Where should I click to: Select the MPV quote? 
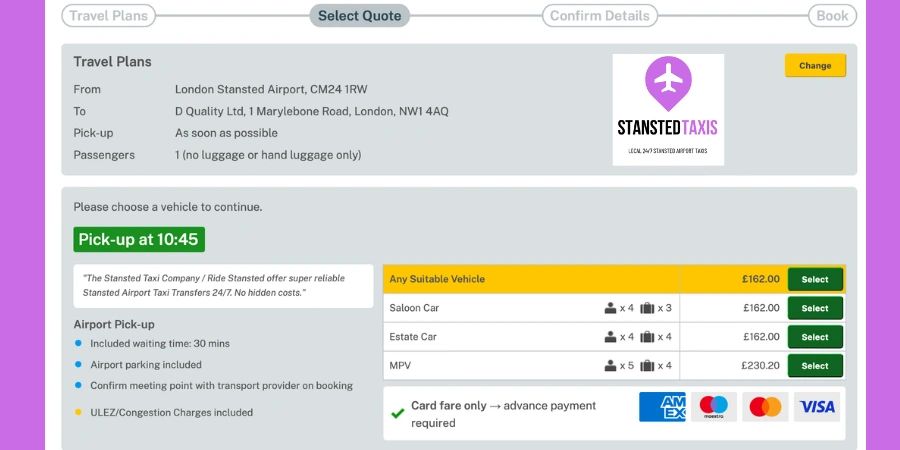[x=815, y=366]
